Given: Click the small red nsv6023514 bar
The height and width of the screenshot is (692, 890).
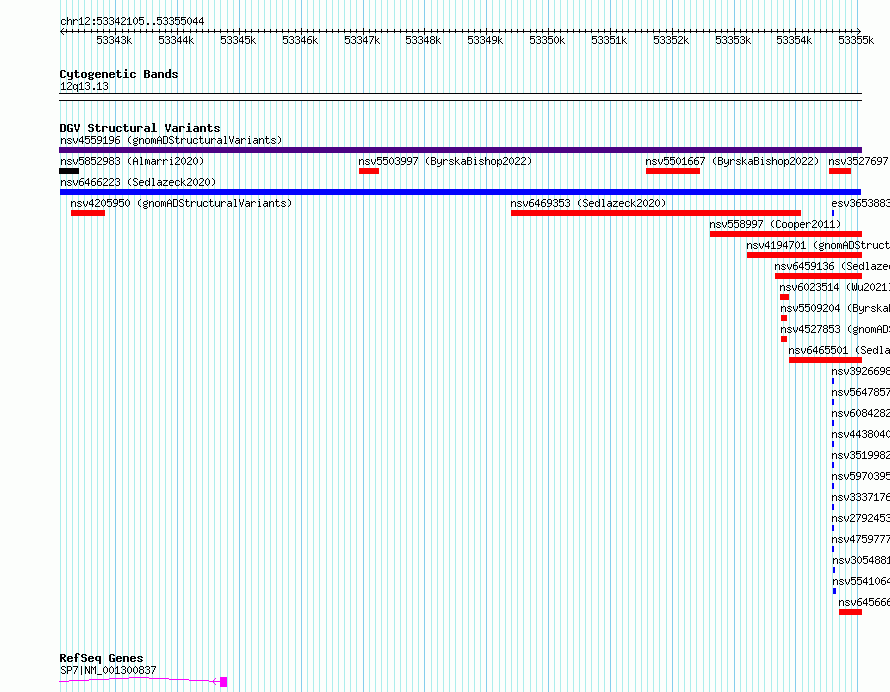Looking at the screenshot, I should tap(784, 297).
